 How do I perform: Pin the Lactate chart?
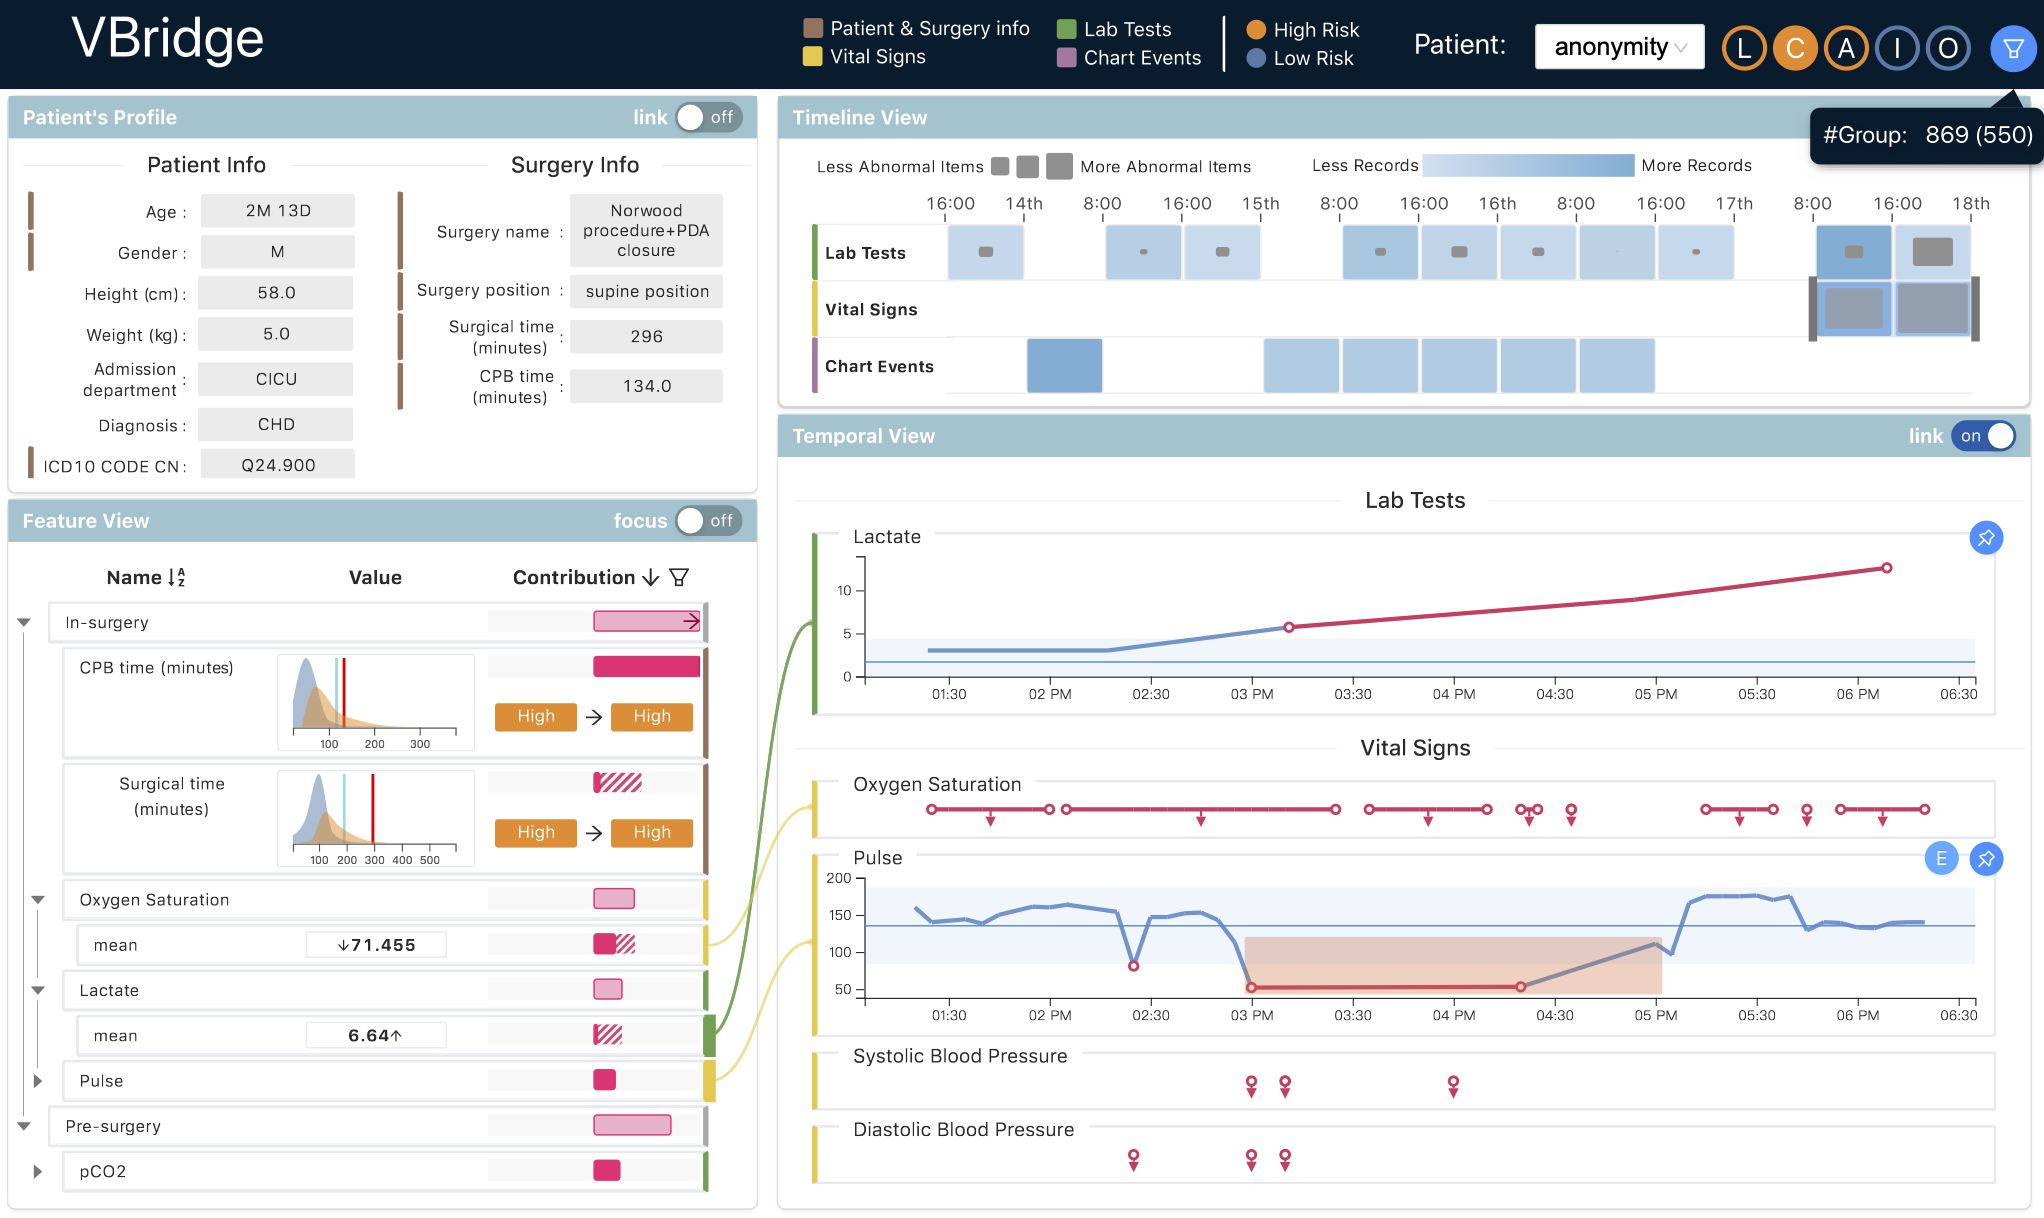(1985, 538)
